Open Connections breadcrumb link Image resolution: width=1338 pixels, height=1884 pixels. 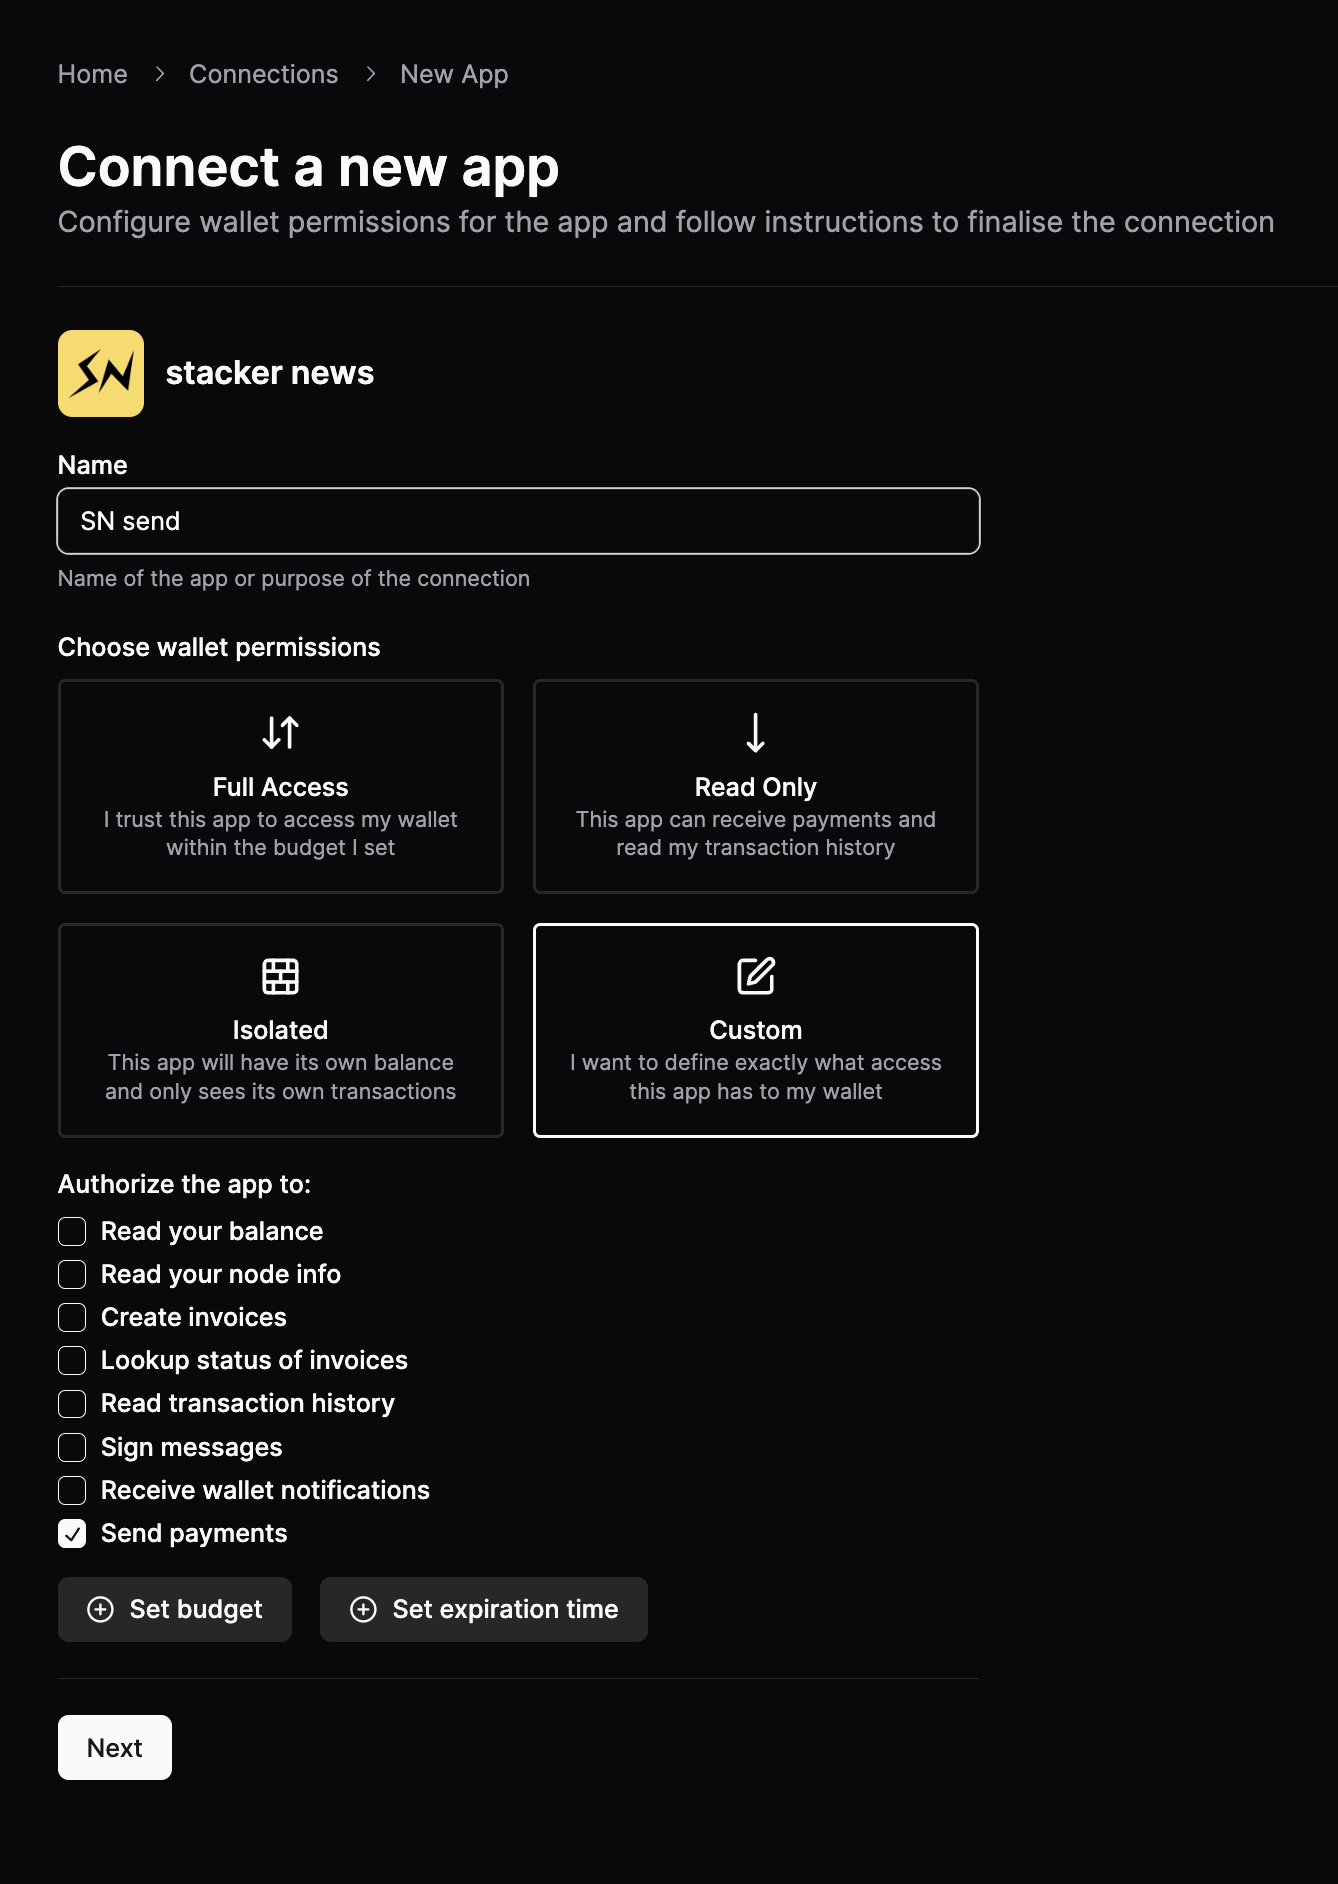coord(264,74)
